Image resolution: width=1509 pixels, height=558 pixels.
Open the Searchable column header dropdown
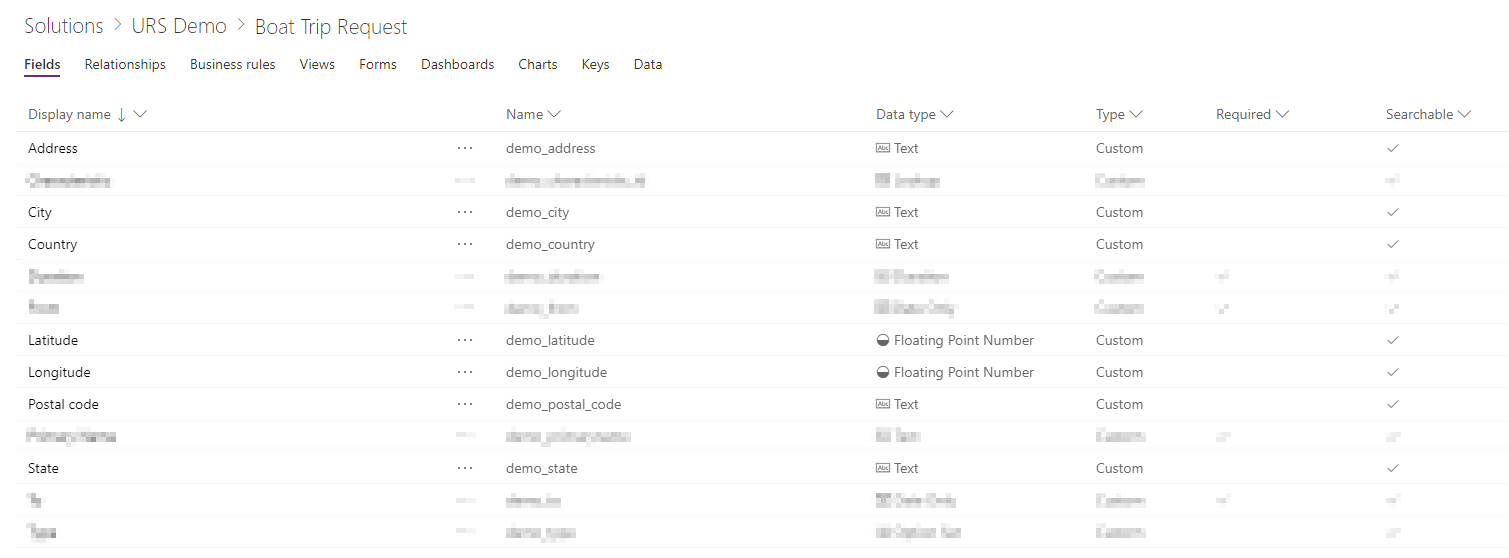[1465, 114]
